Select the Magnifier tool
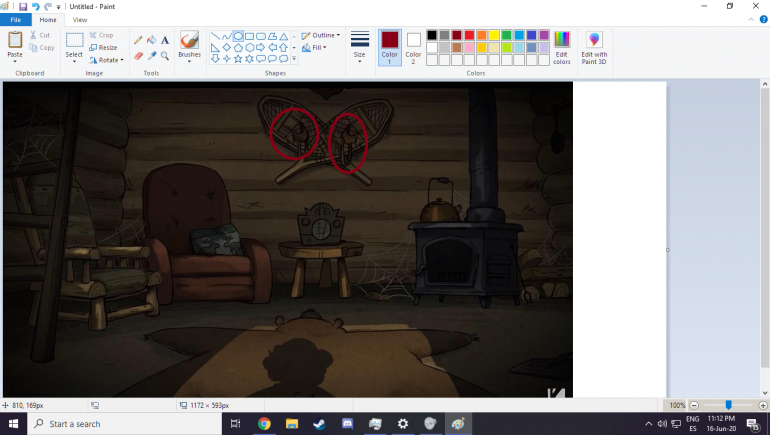This screenshot has width=770, height=435. [165, 56]
